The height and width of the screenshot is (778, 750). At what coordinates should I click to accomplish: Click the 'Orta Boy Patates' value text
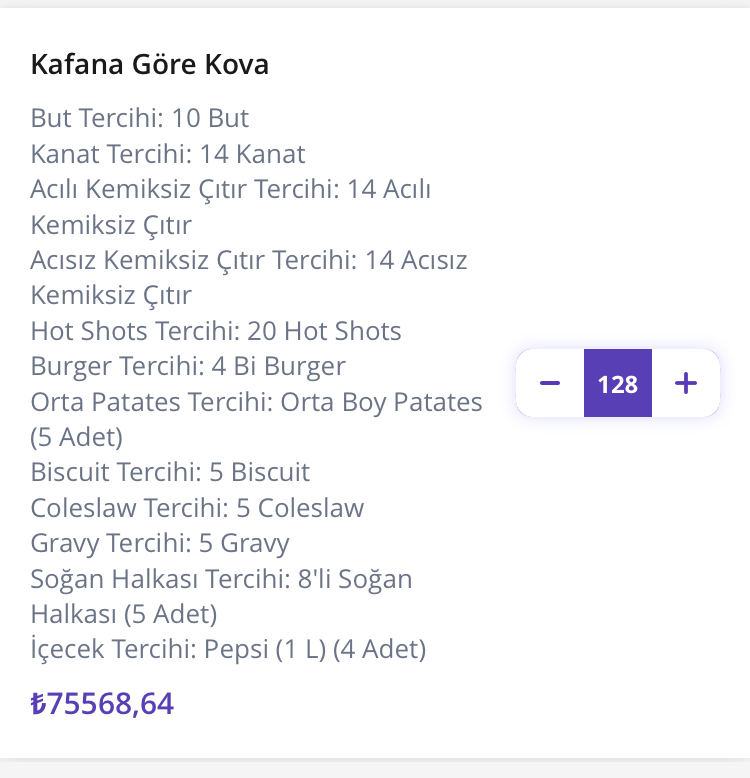[381, 402]
